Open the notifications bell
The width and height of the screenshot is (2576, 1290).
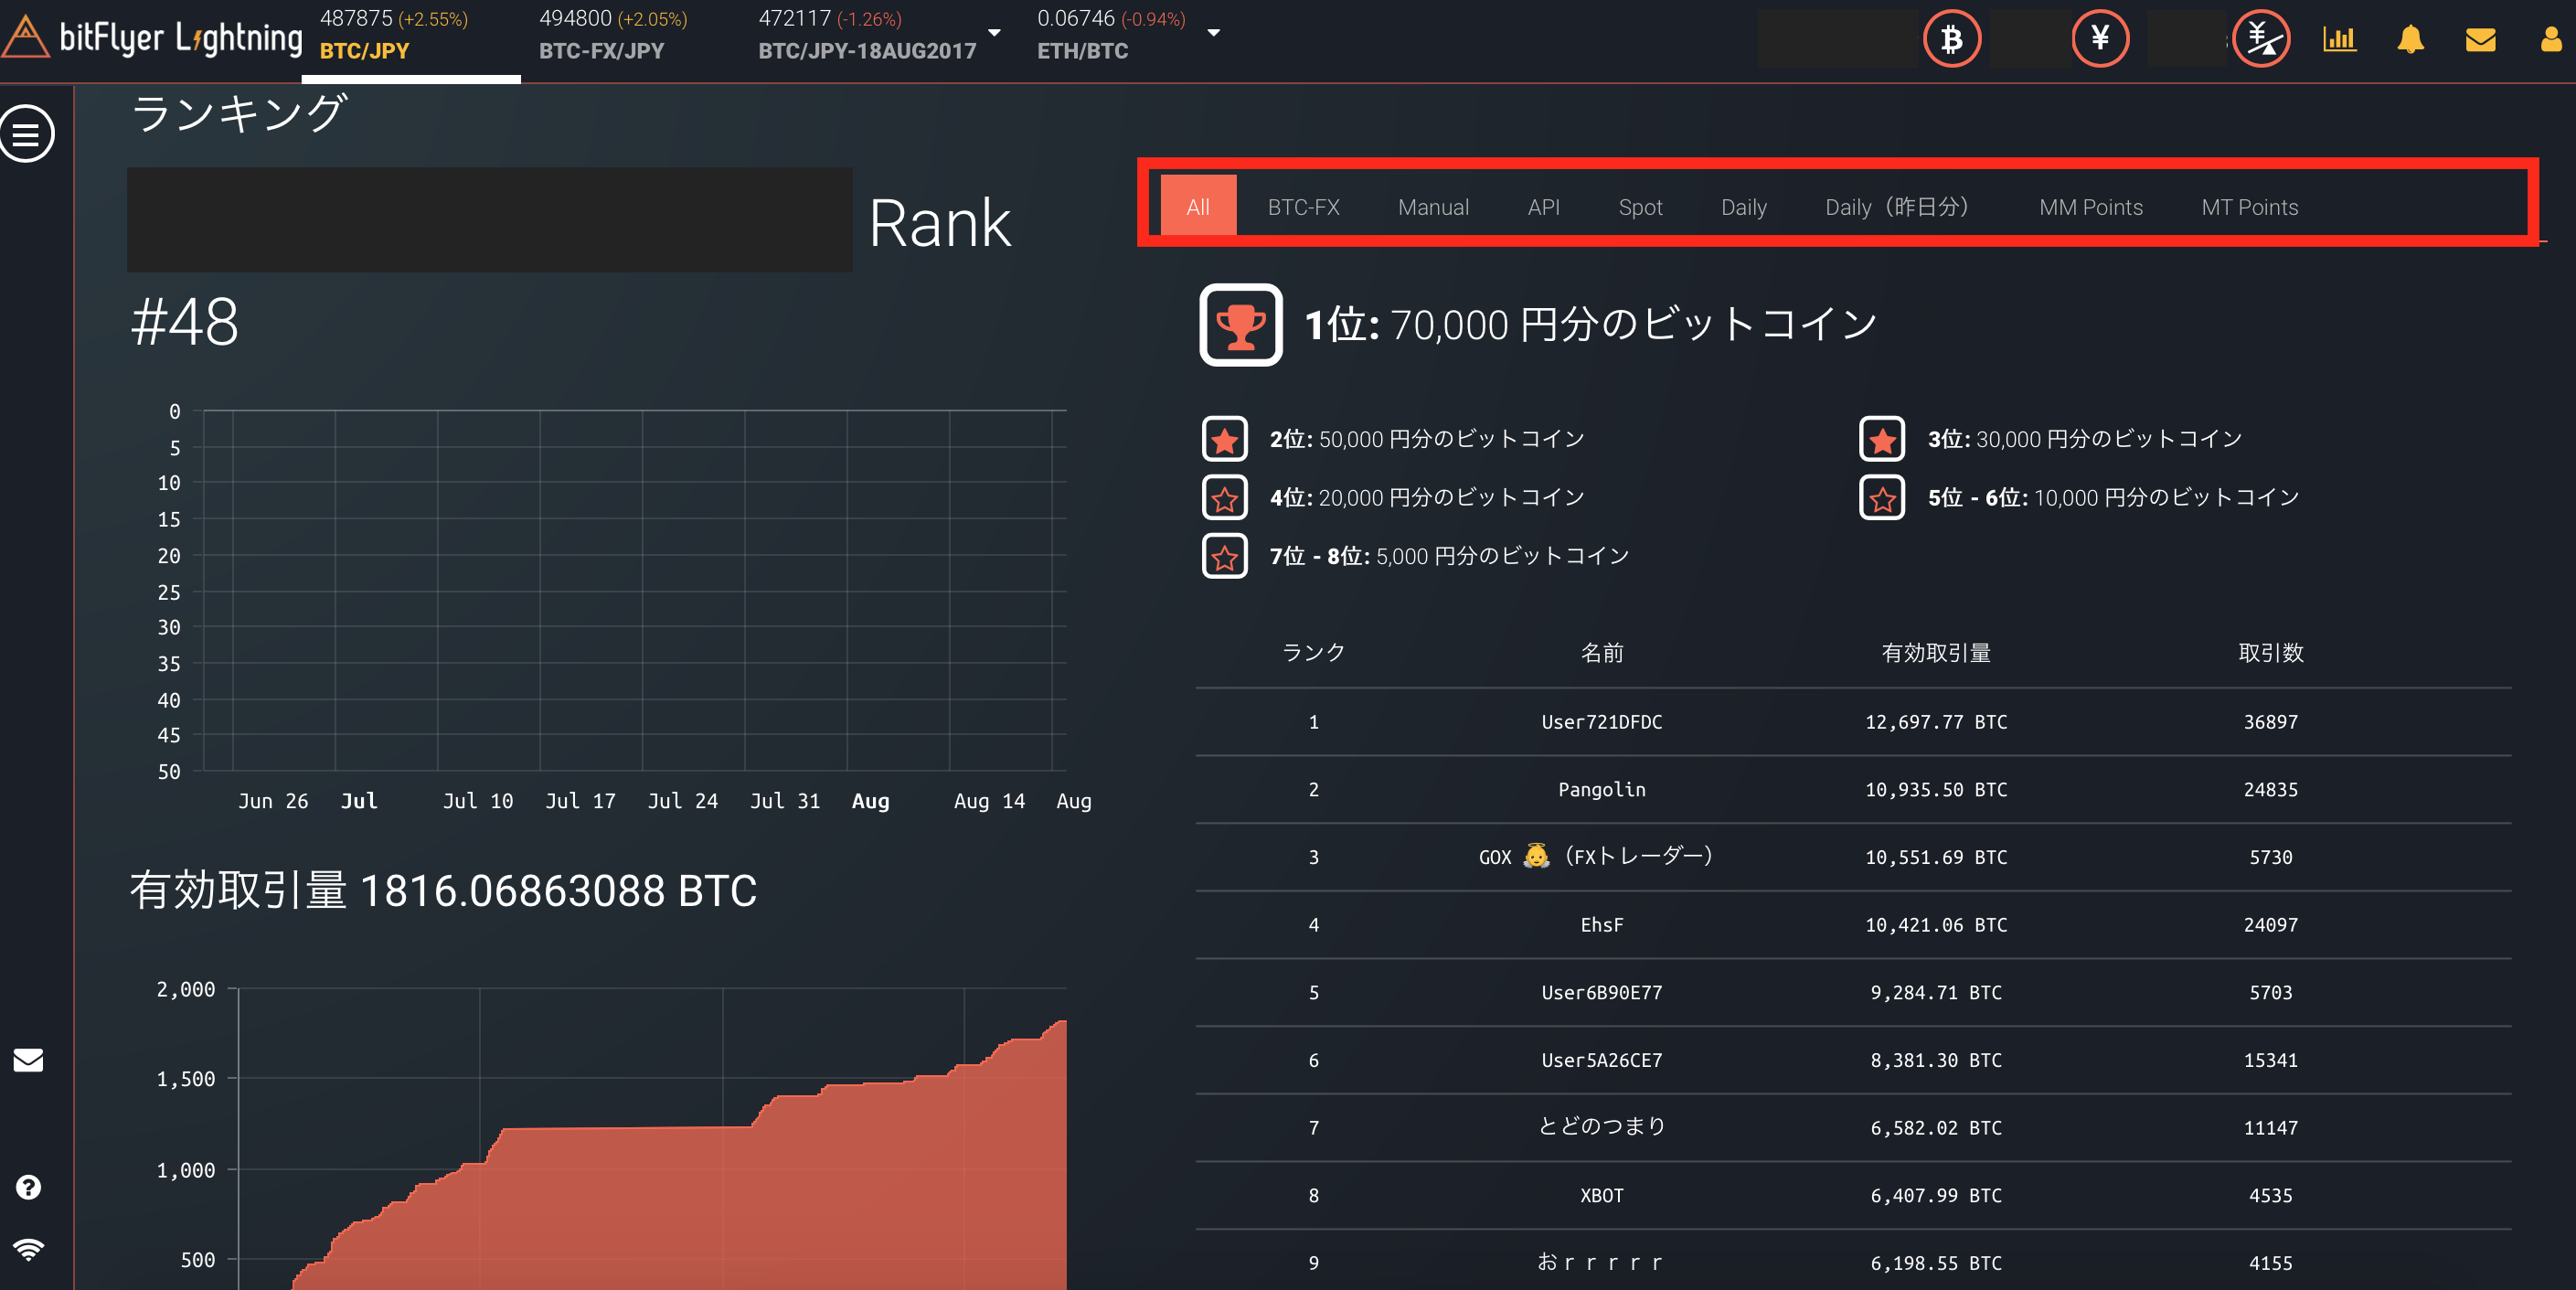click(2410, 40)
